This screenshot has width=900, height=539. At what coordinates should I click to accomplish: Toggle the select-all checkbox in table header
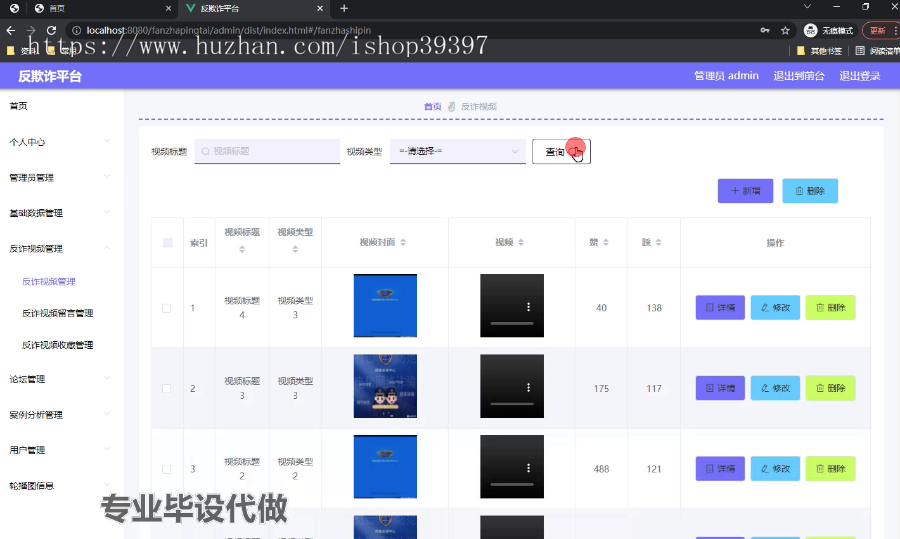[x=168, y=243]
